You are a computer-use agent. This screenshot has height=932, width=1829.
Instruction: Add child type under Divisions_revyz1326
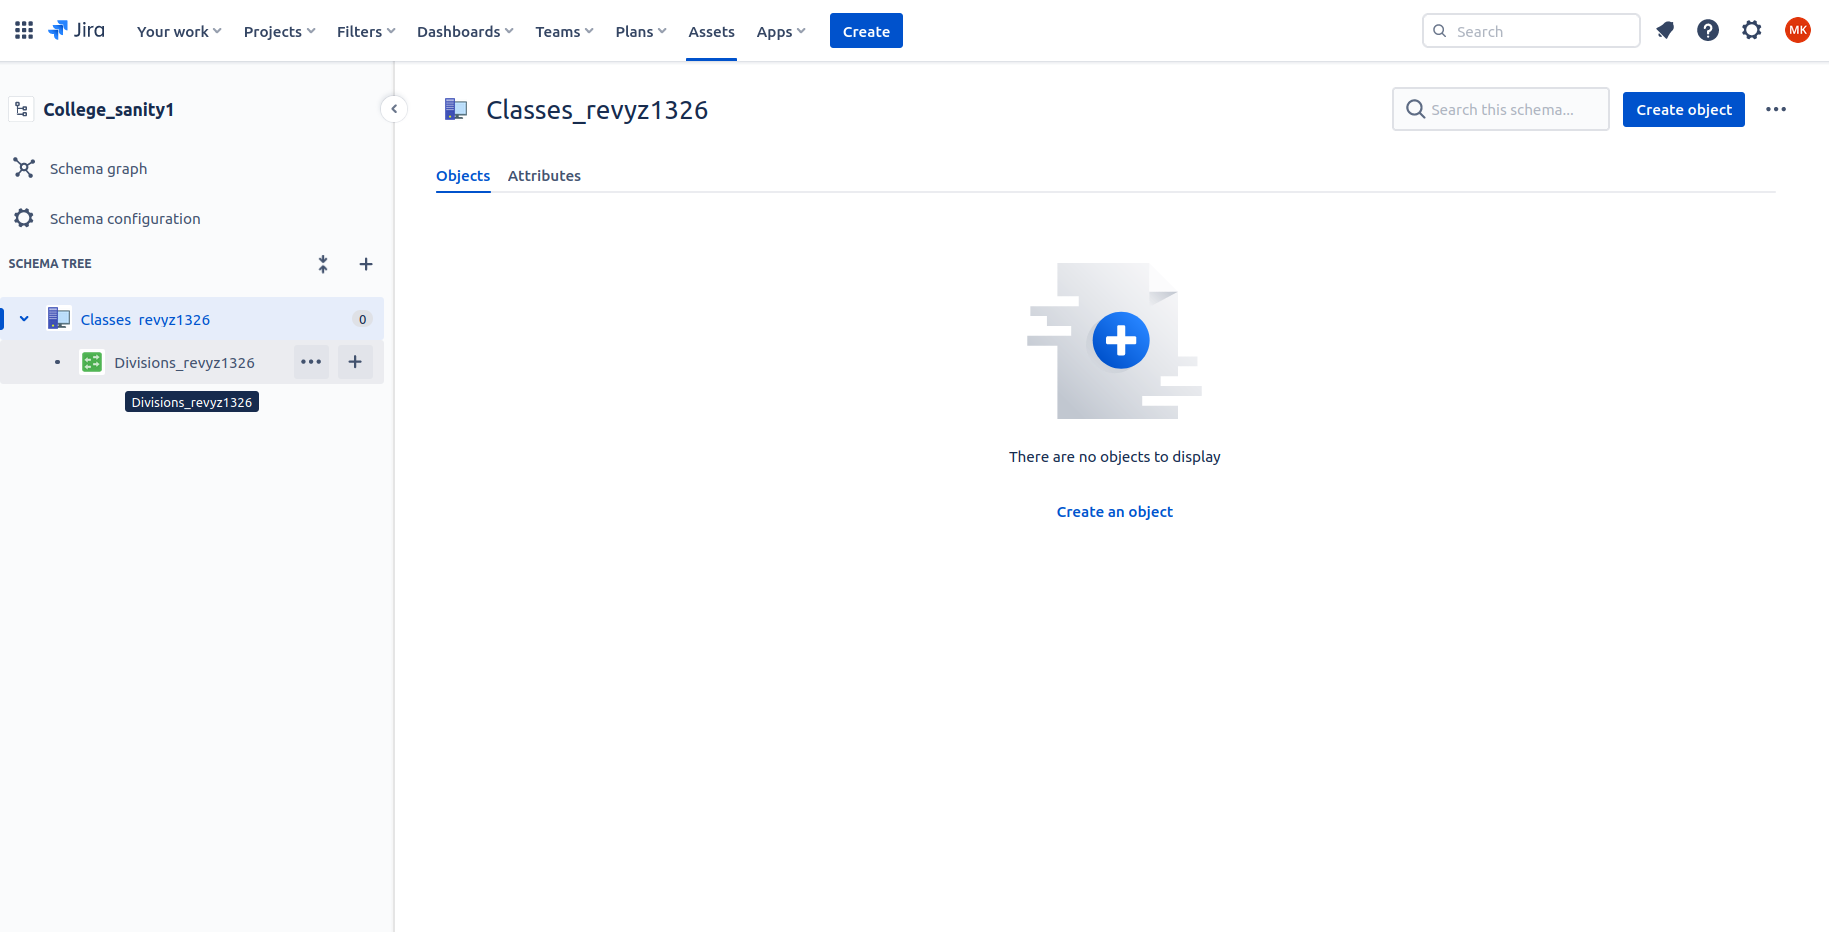tap(355, 362)
